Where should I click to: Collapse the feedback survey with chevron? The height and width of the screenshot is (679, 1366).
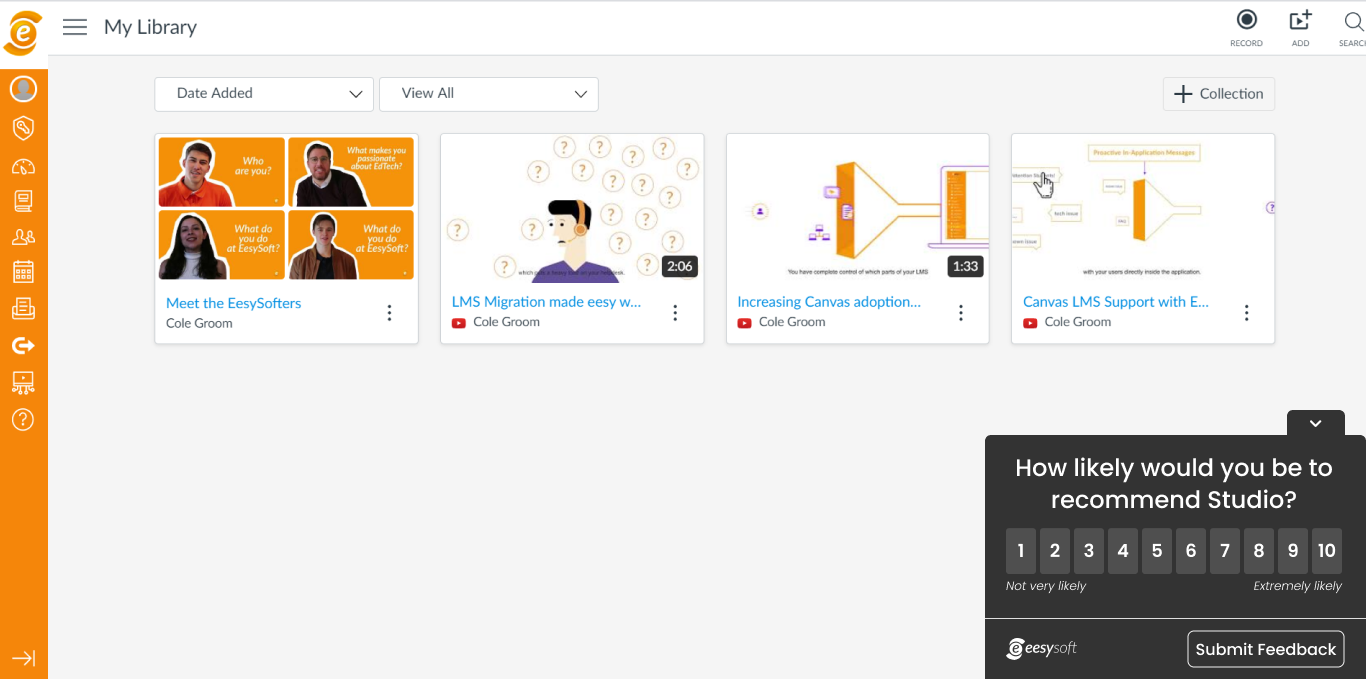(x=1316, y=423)
